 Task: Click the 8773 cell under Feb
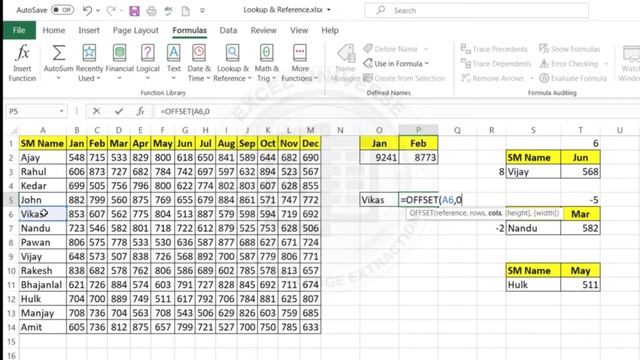tap(418, 158)
